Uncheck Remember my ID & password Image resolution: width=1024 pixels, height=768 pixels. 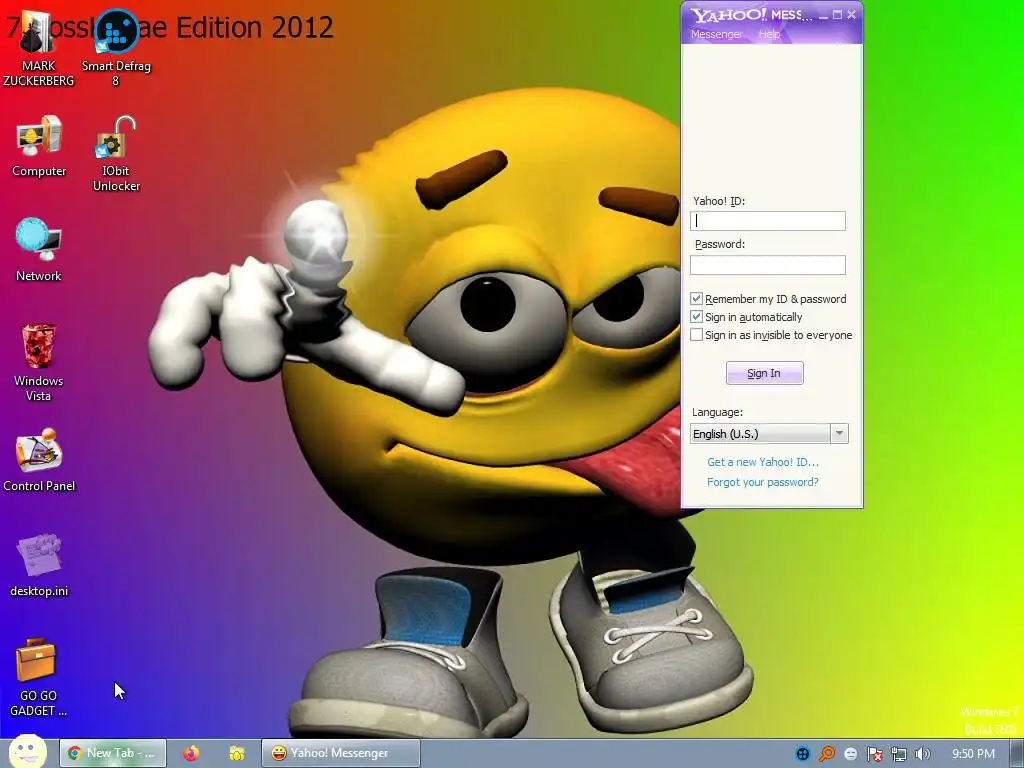[696, 299]
